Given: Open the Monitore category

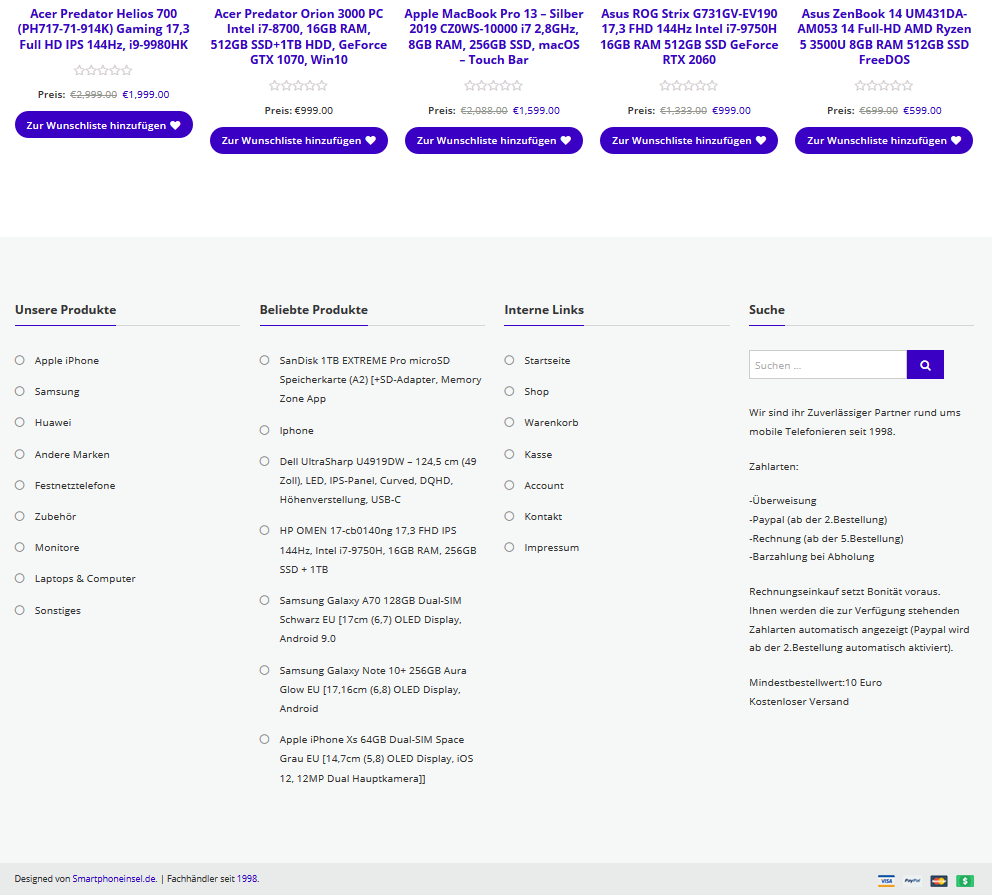Looking at the screenshot, I should pyautogui.click(x=57, y=547).
